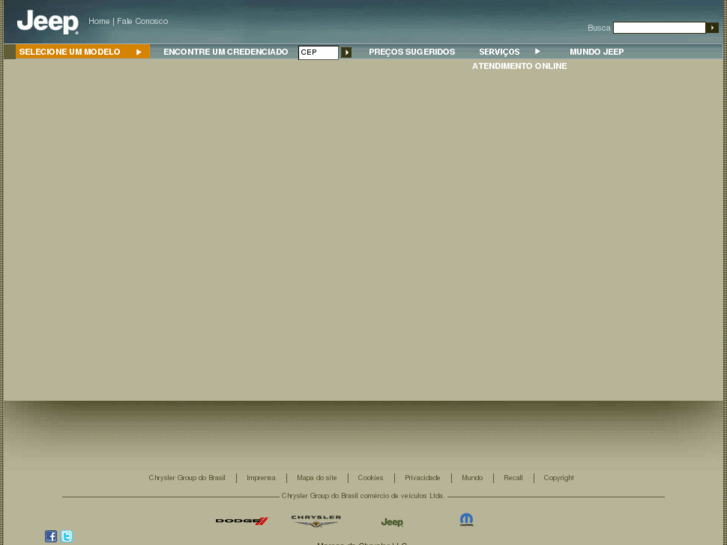Open Imprensa footer link

click(x=261, y=478)
